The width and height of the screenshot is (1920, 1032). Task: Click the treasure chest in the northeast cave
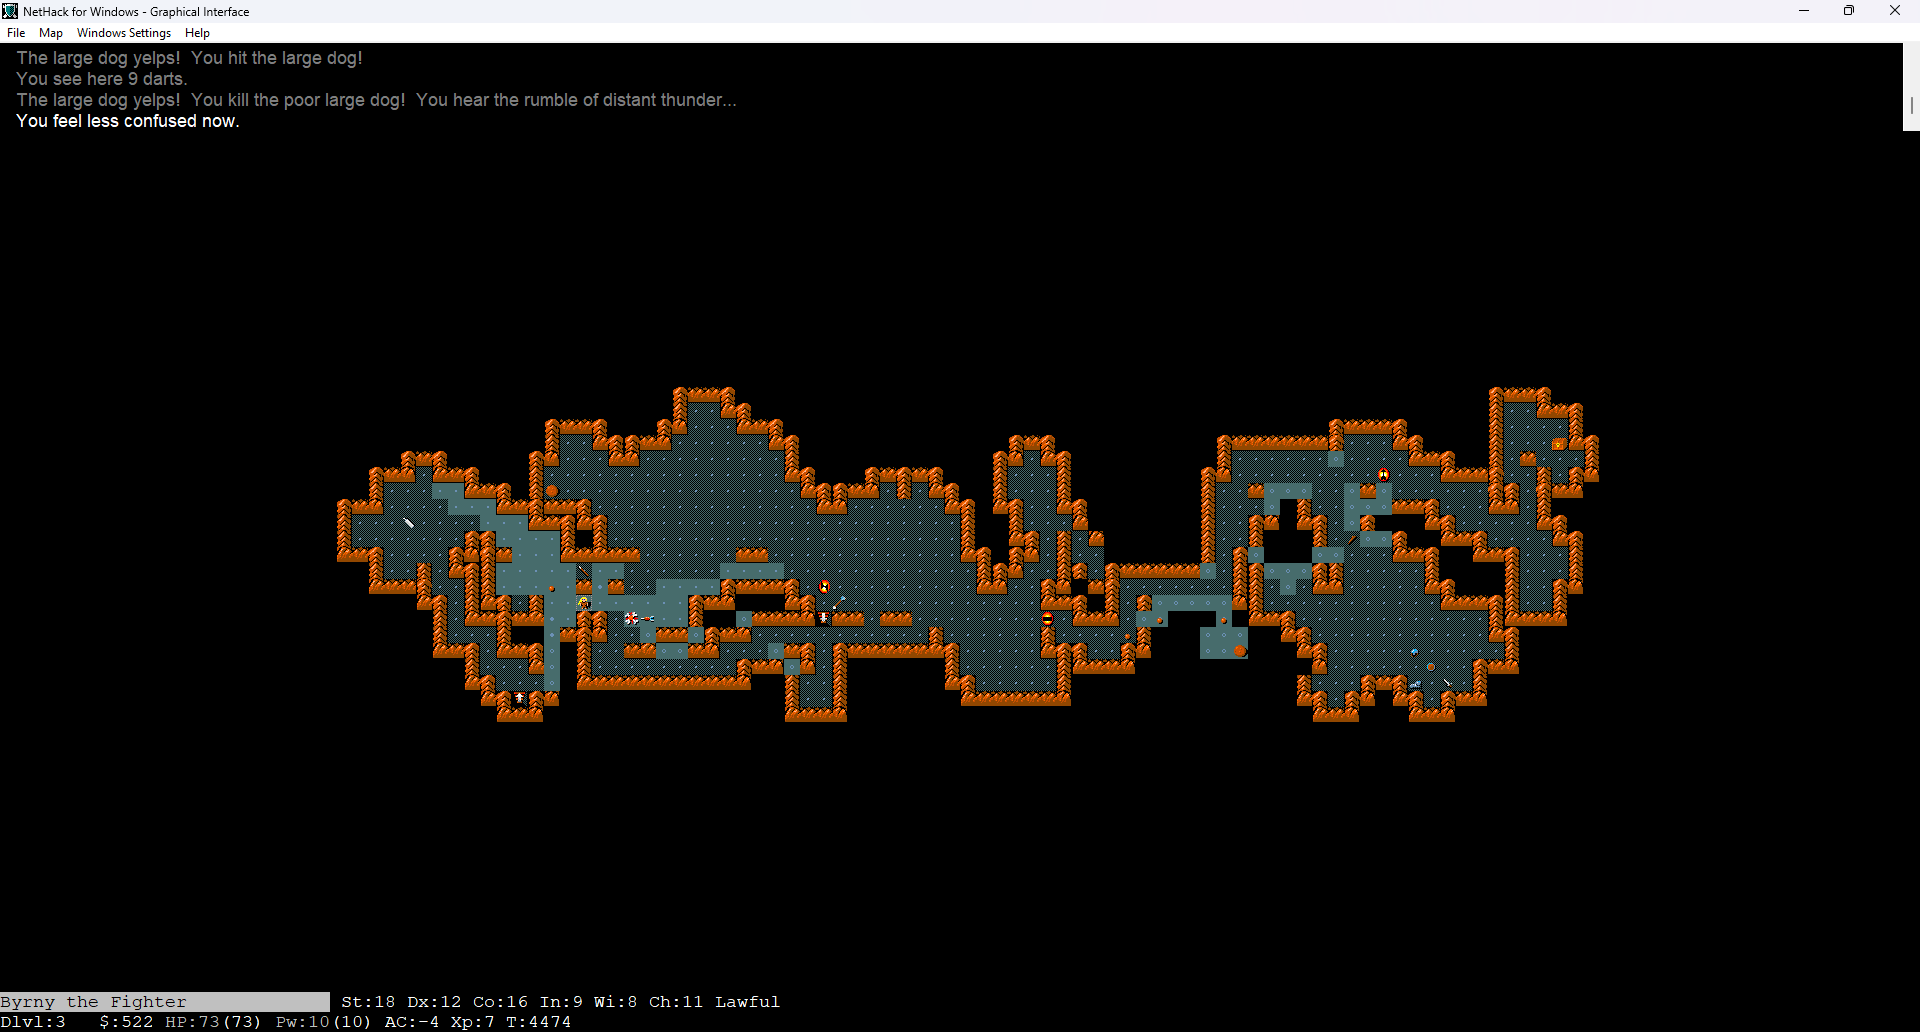click(1560, 443)
